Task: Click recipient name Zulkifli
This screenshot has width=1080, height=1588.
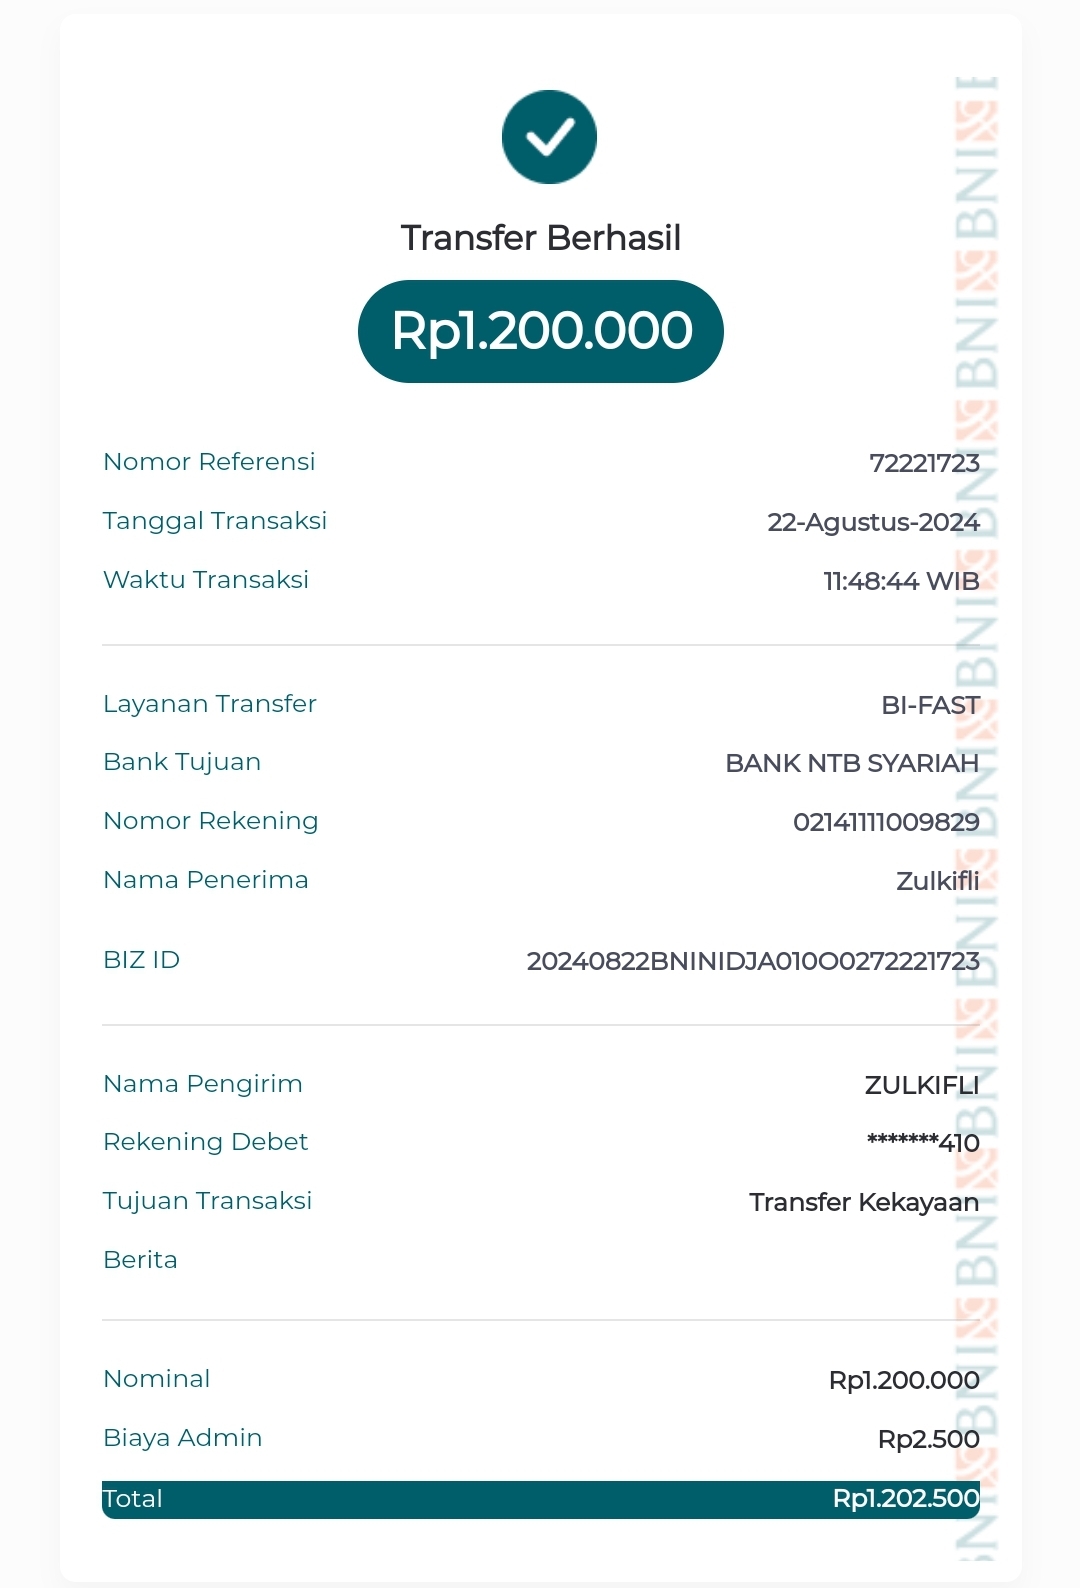Action: coord(937,881)
